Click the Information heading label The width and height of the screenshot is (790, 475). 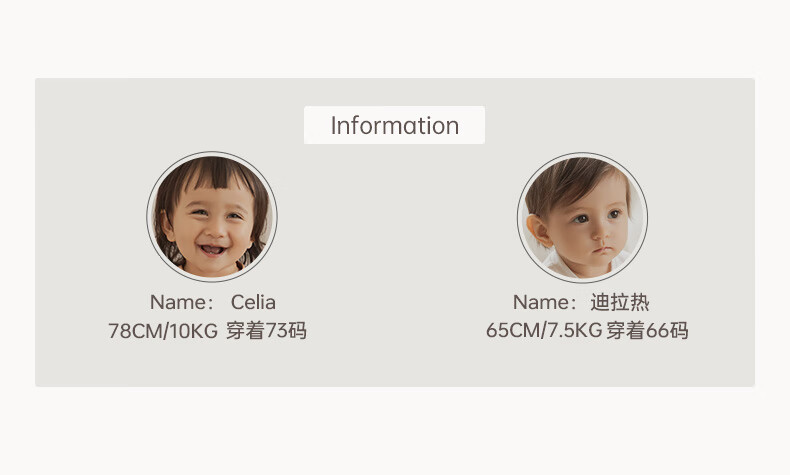tap(394, 126)
